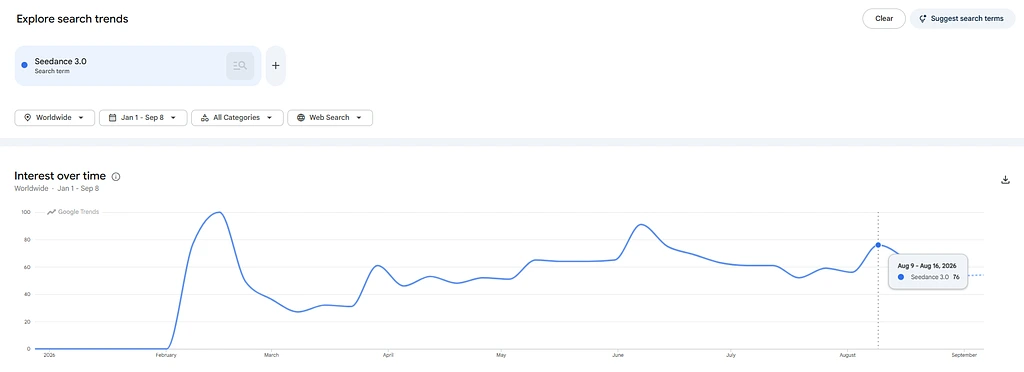
Task: Click the Interest over time heading
Action: tap(60, 176)
